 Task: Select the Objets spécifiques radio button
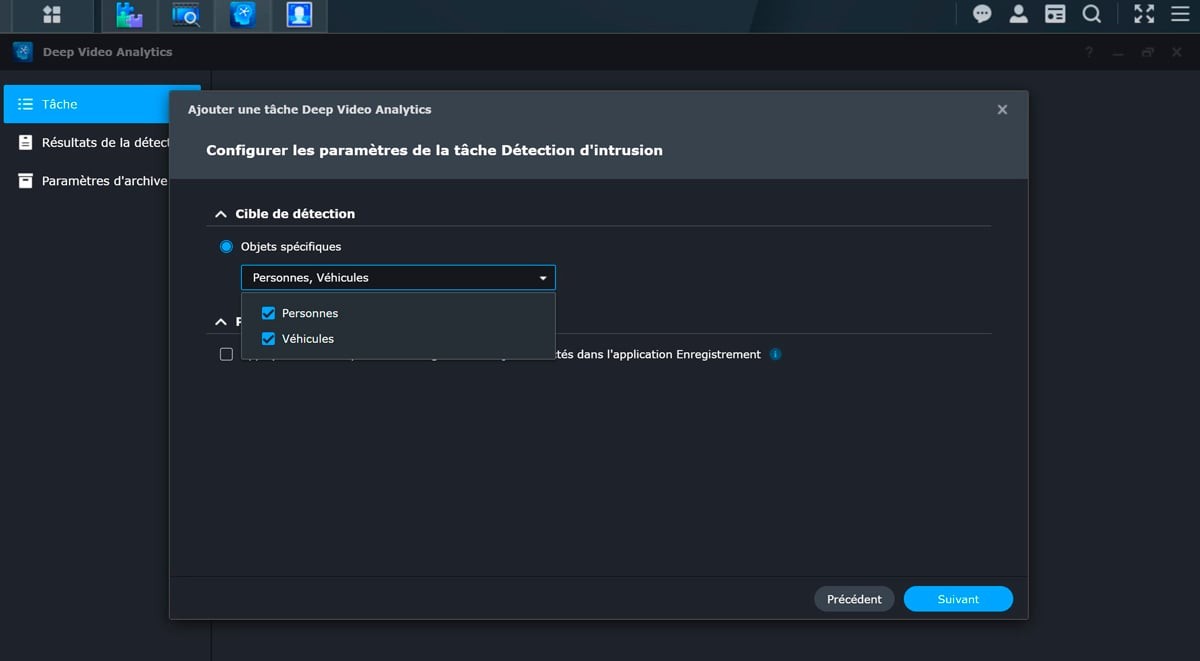point(226,246)
